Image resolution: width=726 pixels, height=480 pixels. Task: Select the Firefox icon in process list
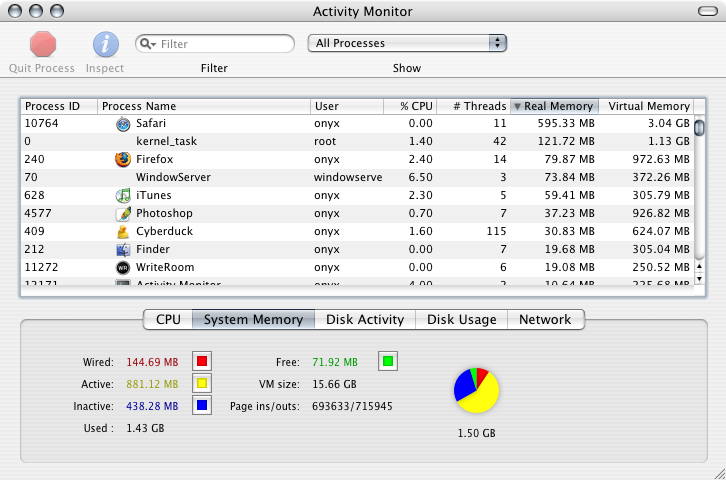123,159
